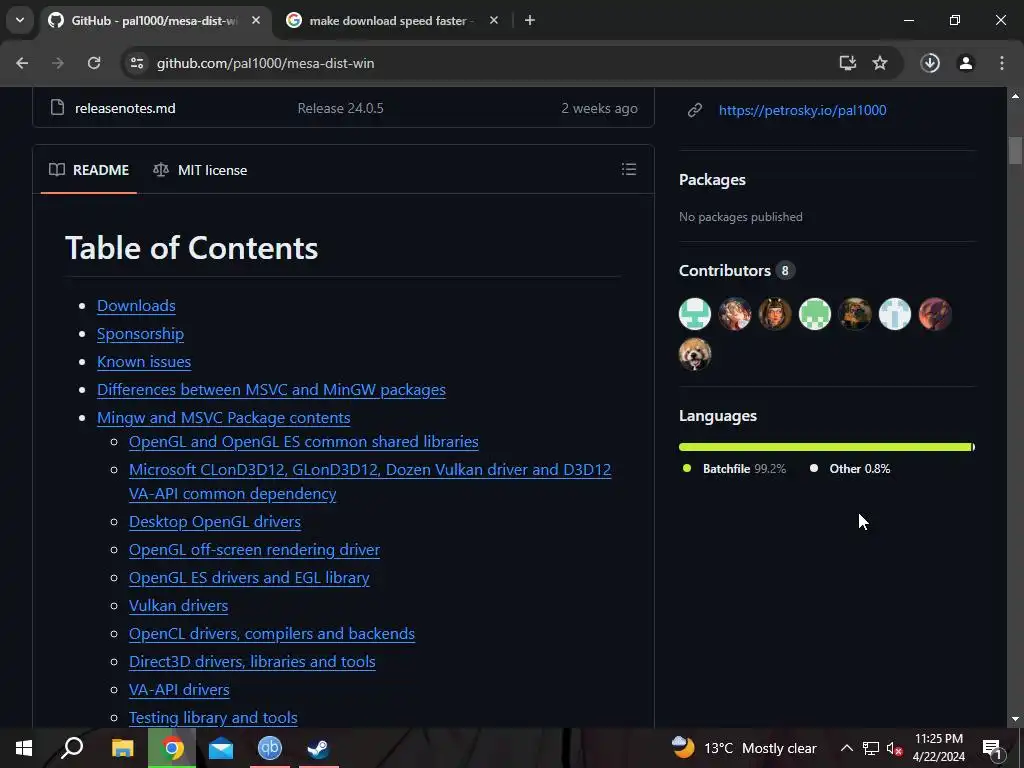
Task: Open the fourth green contributor avatar
Action: 815,314
